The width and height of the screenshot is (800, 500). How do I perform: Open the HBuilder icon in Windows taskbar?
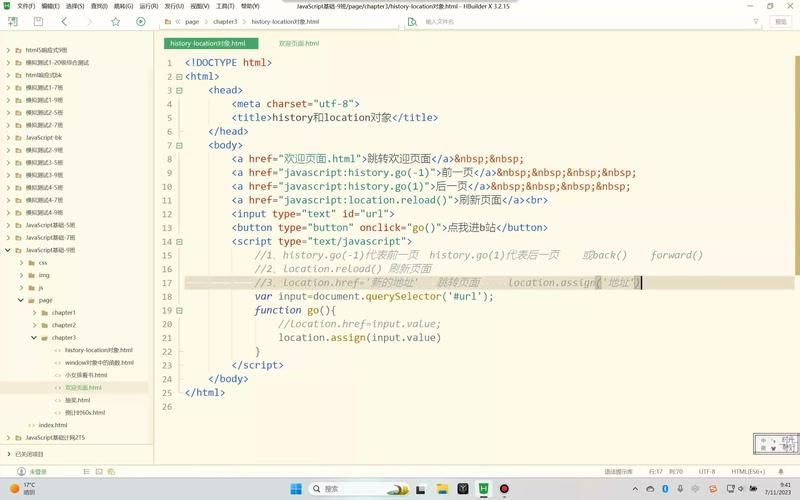[x=484, y=489]
